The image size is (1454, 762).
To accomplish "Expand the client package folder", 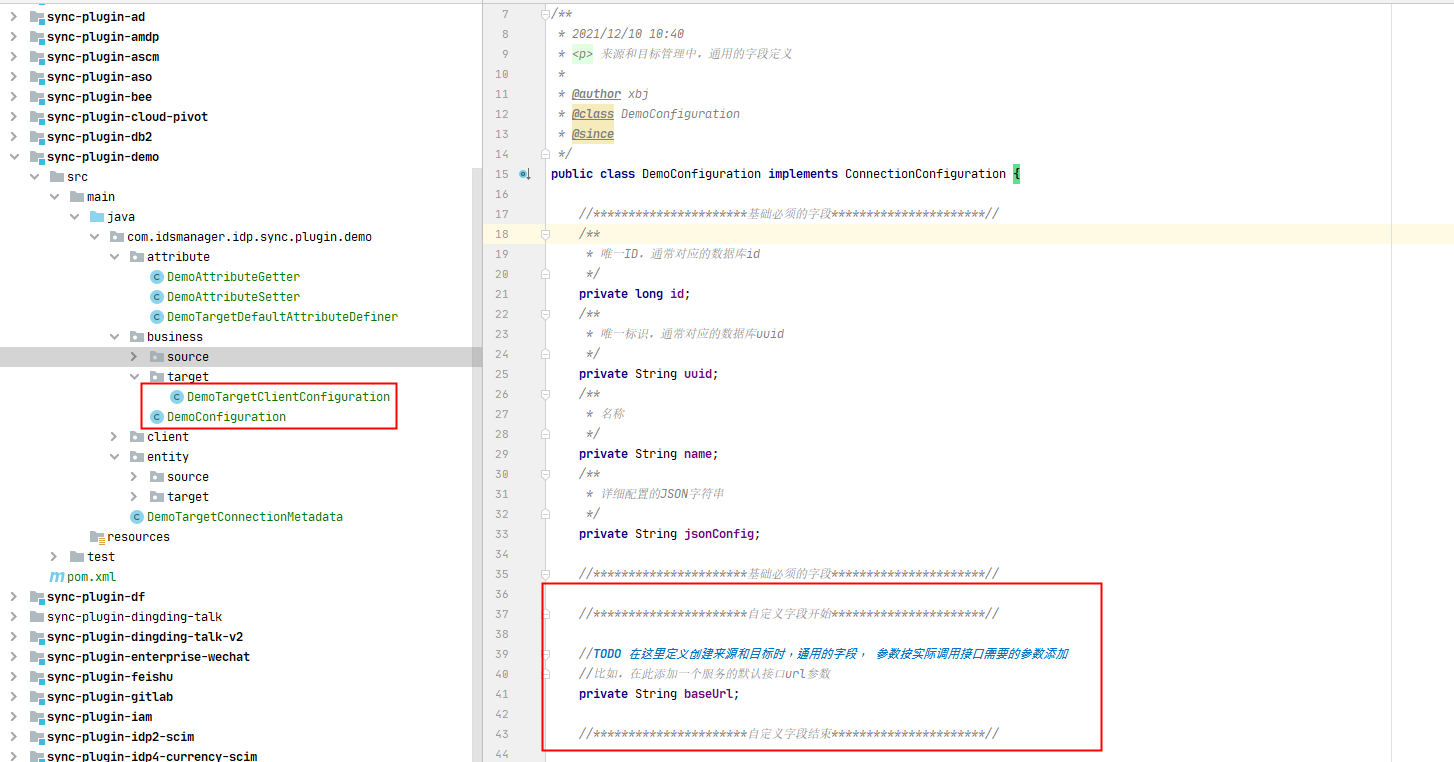I will tap(115, 437).
